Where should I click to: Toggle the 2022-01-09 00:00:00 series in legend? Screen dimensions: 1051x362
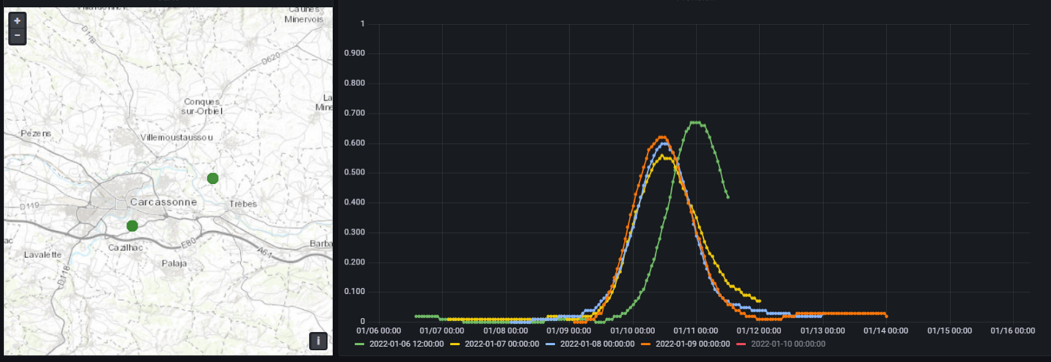click(692, 344)
